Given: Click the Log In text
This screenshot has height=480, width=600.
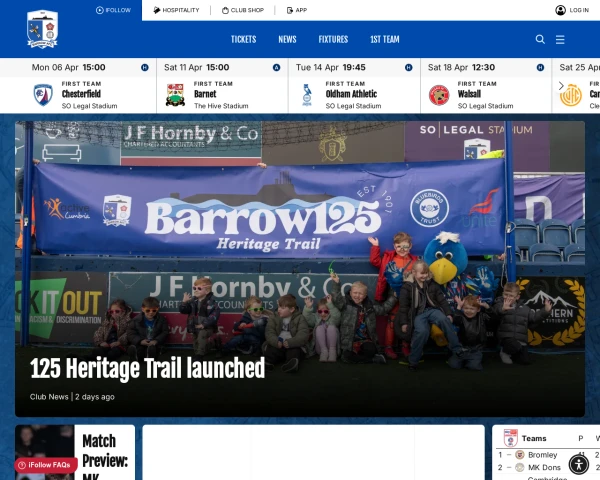Looking at the screenshot, I should point(579,10).
